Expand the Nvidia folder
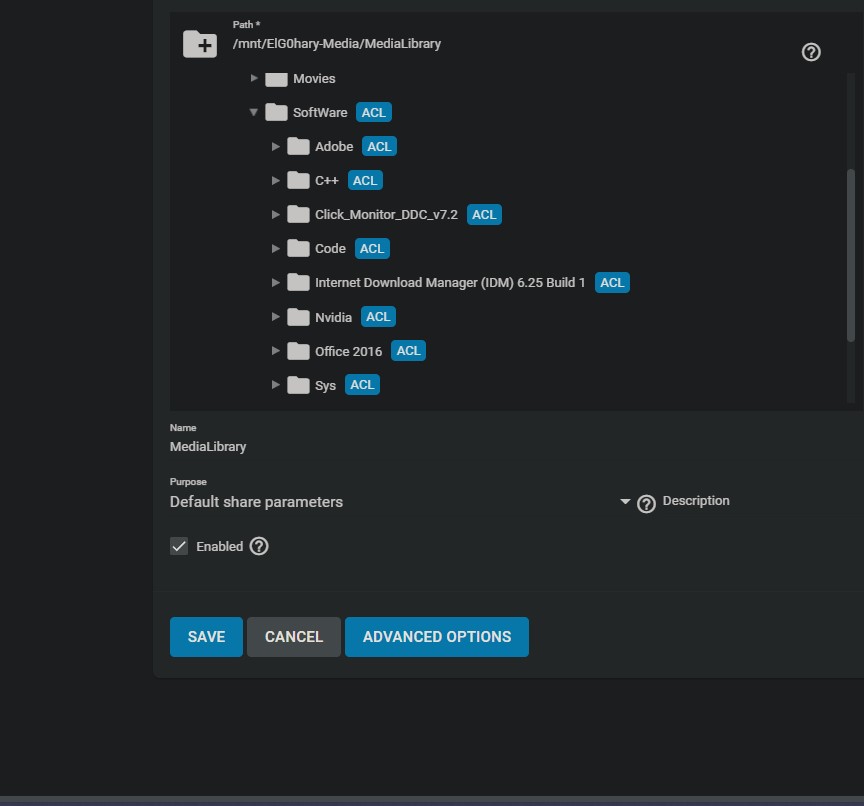Screen dimensions: 864x806 [276, 317]
